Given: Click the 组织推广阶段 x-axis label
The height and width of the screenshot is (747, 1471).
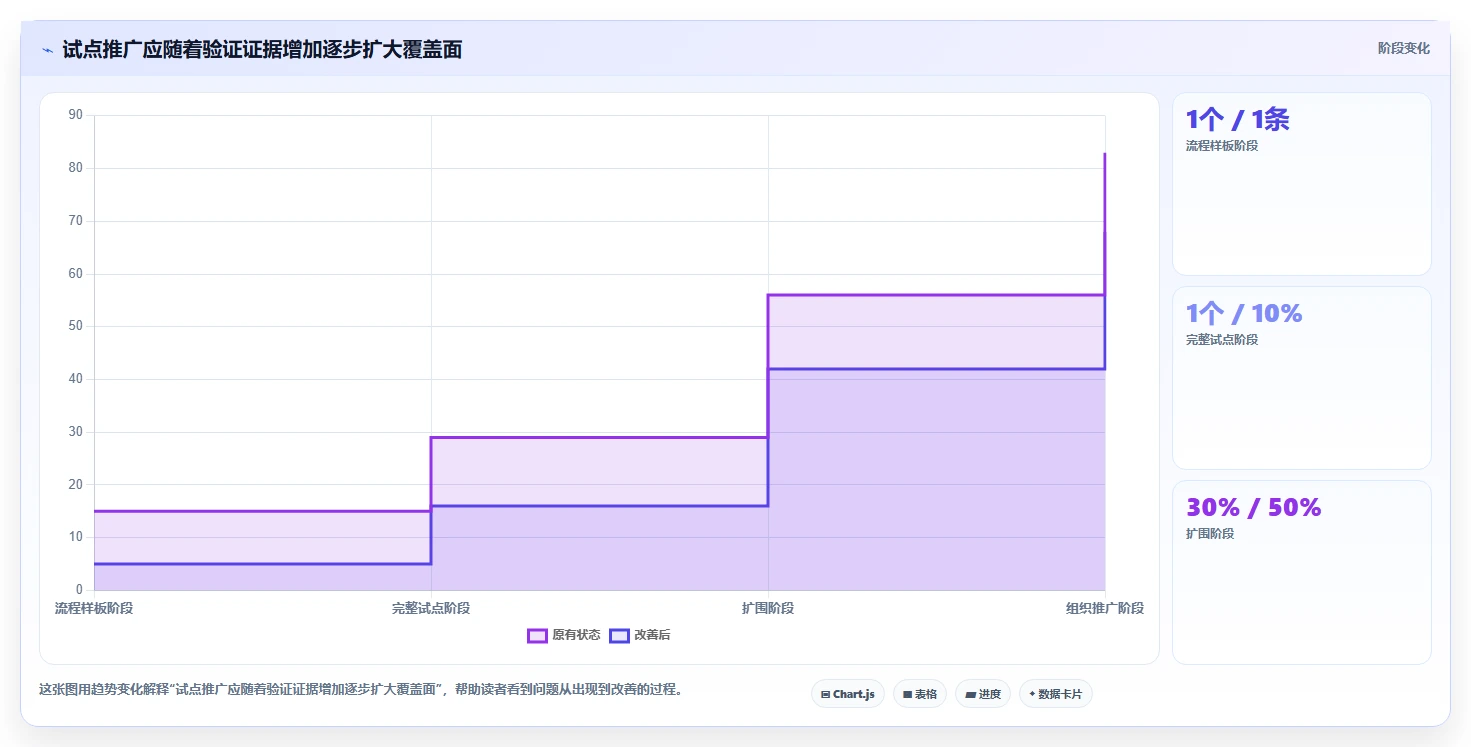Looking at the screenshot, I should [x=1105, y=608].
